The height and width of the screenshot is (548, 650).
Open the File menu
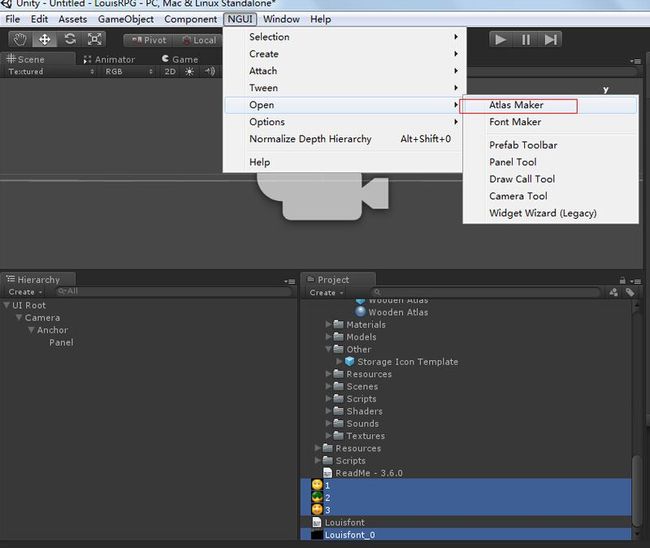[x=12, y=19]
